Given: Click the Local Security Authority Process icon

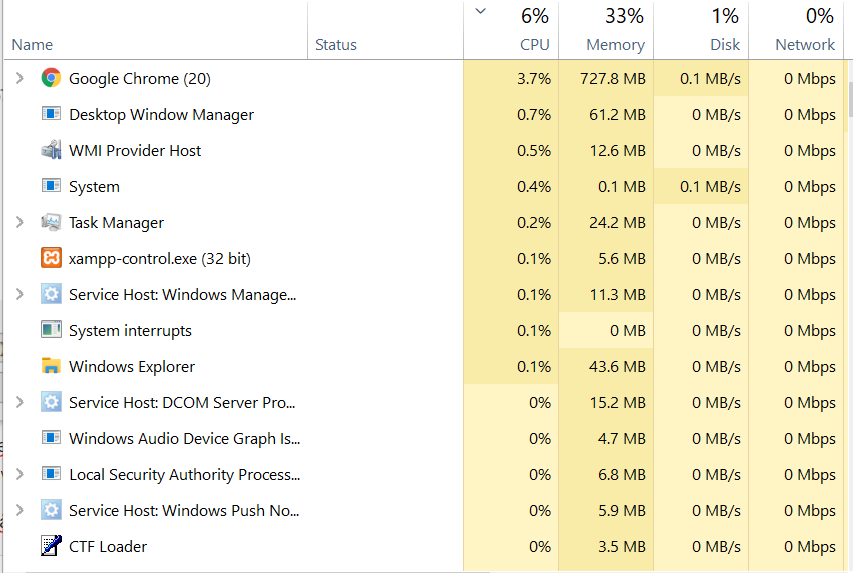Looking at the screenshot, I should point(51,473).
